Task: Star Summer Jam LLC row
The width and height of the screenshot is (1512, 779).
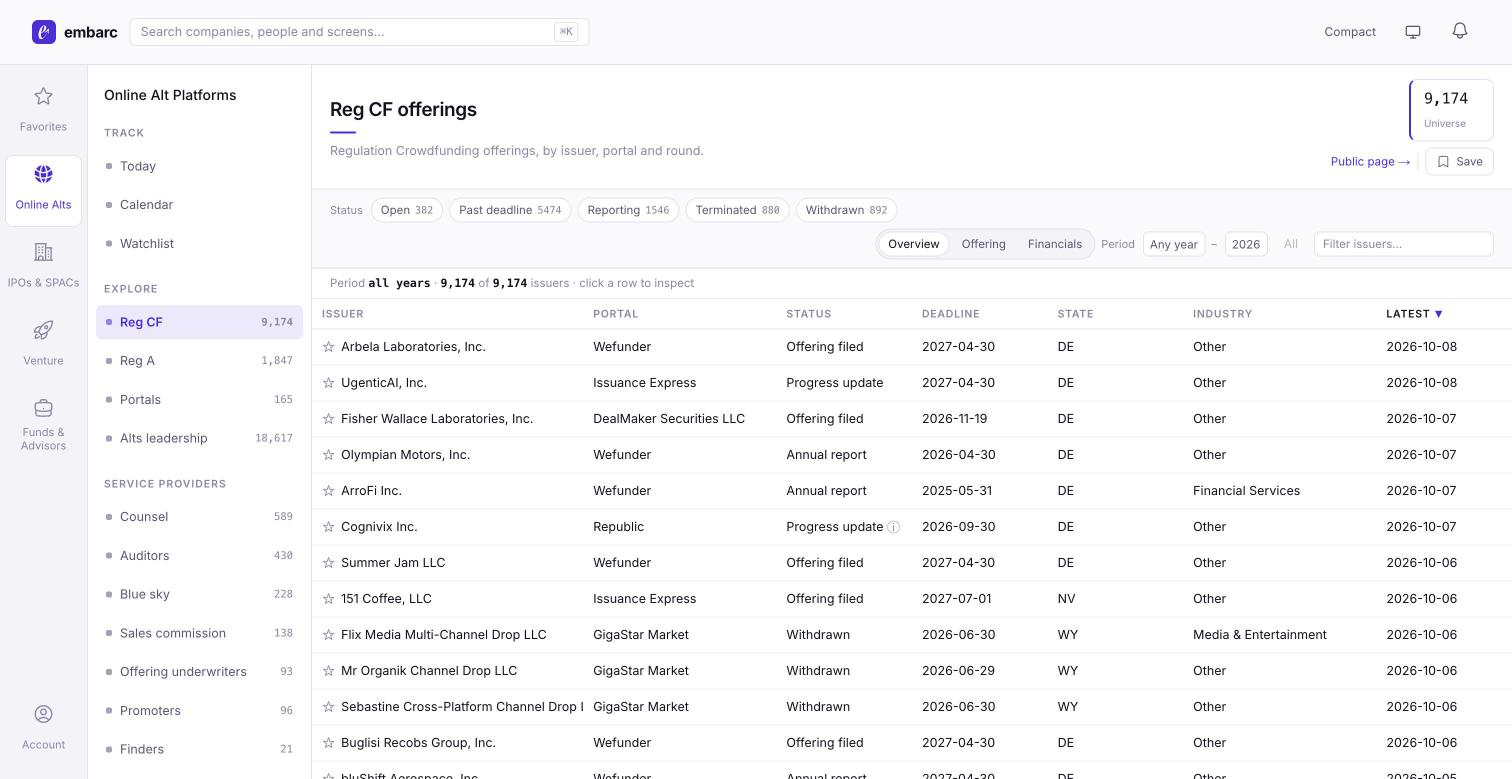Action: [328, 563]
